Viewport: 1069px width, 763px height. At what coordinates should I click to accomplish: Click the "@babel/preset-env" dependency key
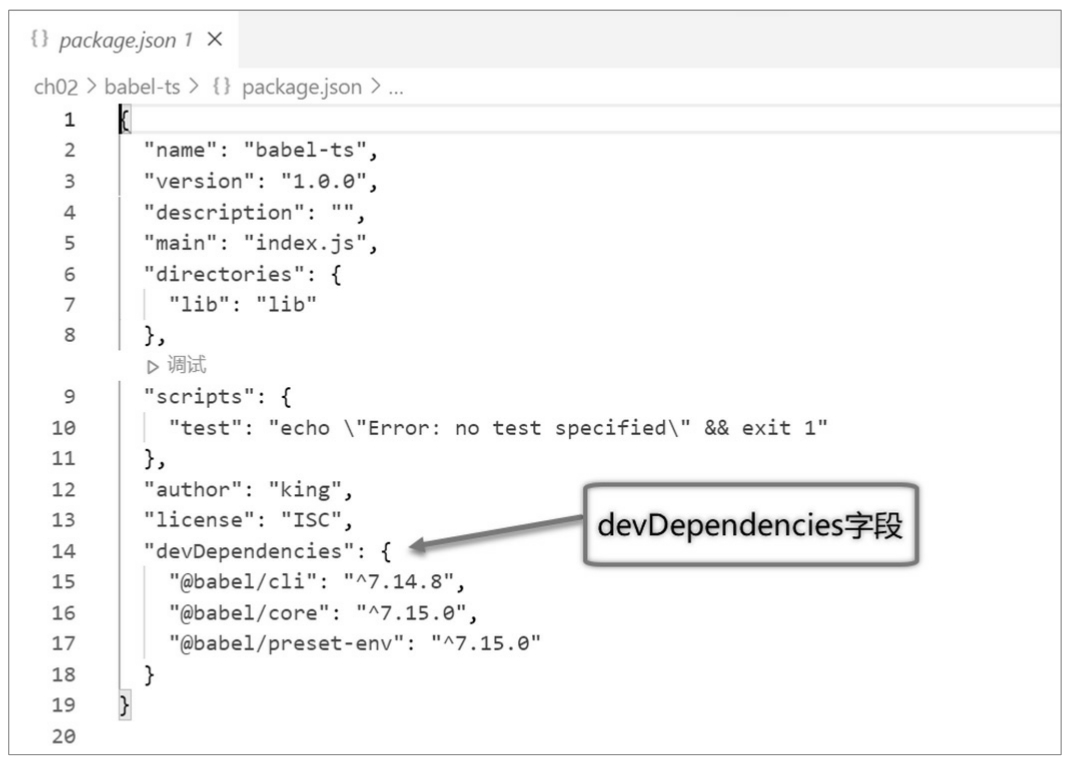pos(287,643)
